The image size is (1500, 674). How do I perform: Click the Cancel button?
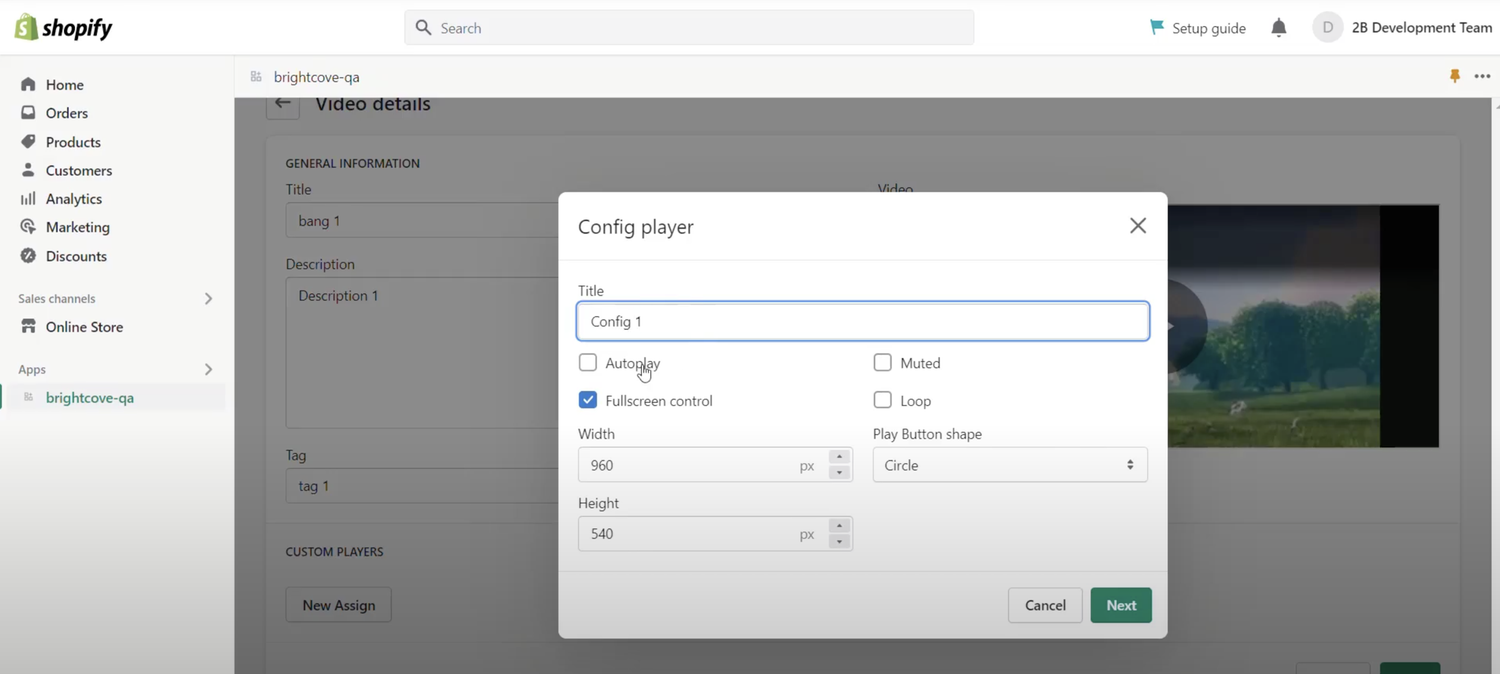[1044, 605]
